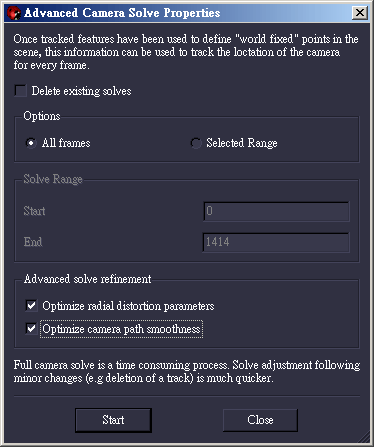Close the dialog with the X button
Viewport: 374px width, 447px height.
[360, 13]
